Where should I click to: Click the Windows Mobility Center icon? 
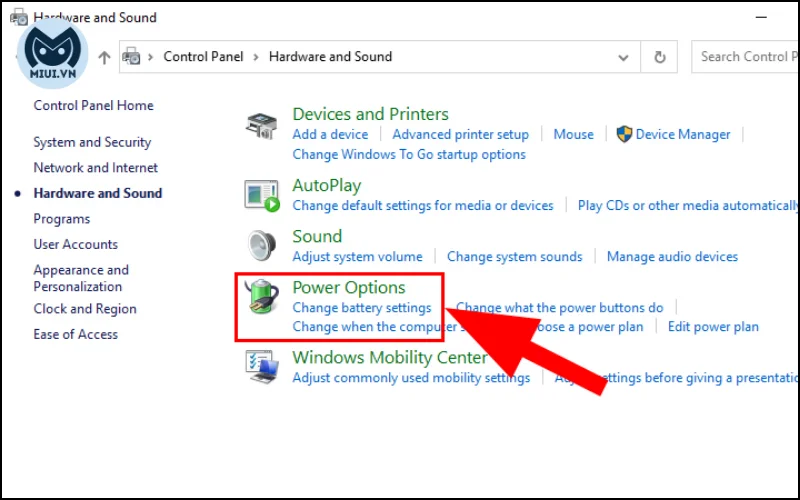click(262, 366)
